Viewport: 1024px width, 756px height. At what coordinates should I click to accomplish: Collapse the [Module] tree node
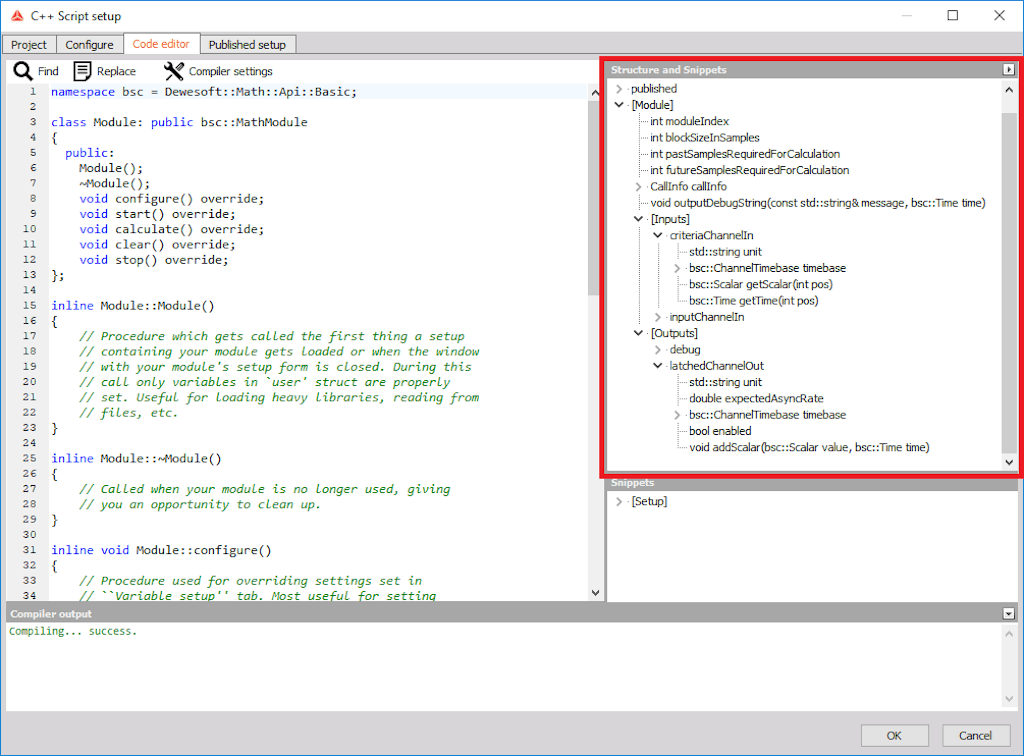[x=619, y=104]
